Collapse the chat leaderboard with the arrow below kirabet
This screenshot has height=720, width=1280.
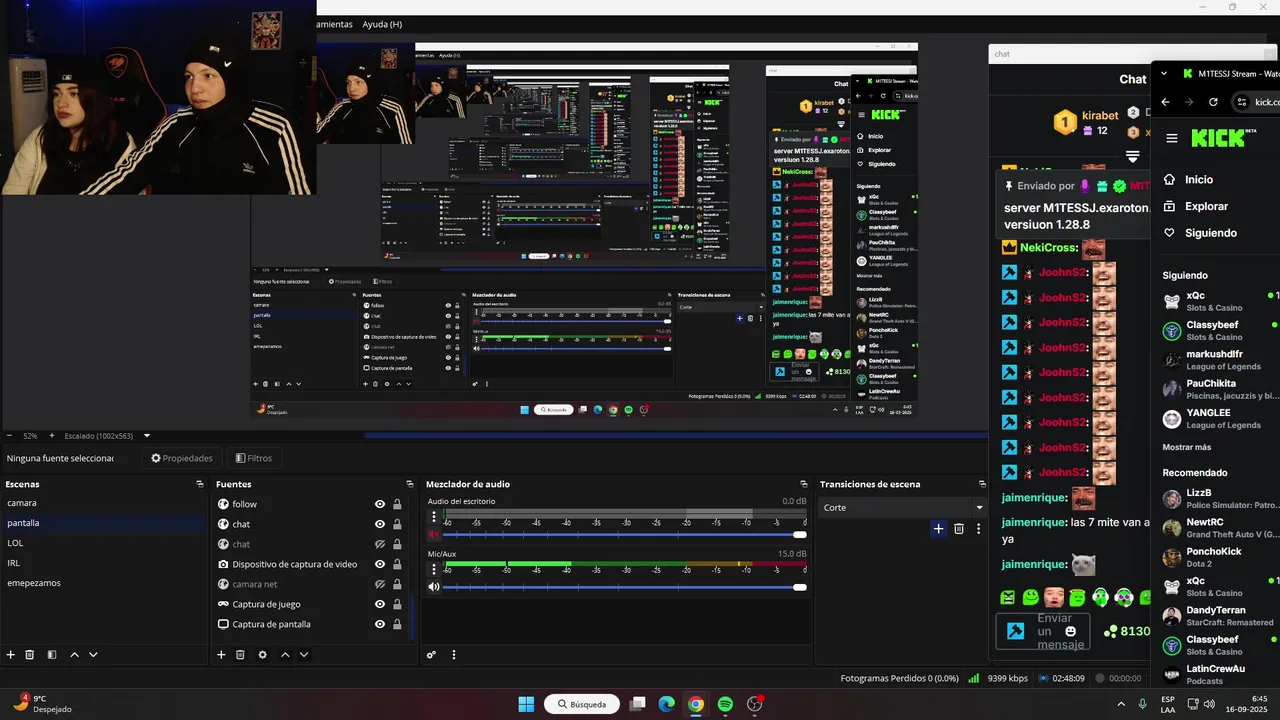tap(1132, 157)
